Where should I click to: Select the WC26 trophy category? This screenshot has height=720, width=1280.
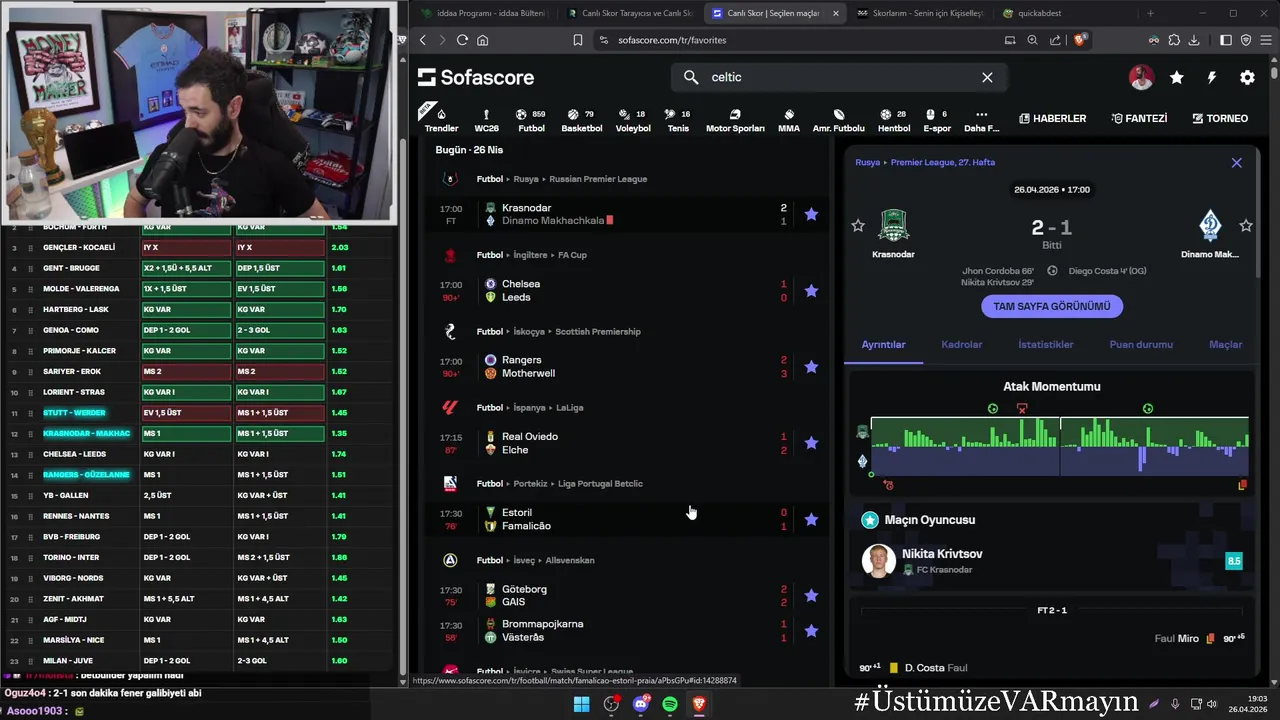click(486, 119)
